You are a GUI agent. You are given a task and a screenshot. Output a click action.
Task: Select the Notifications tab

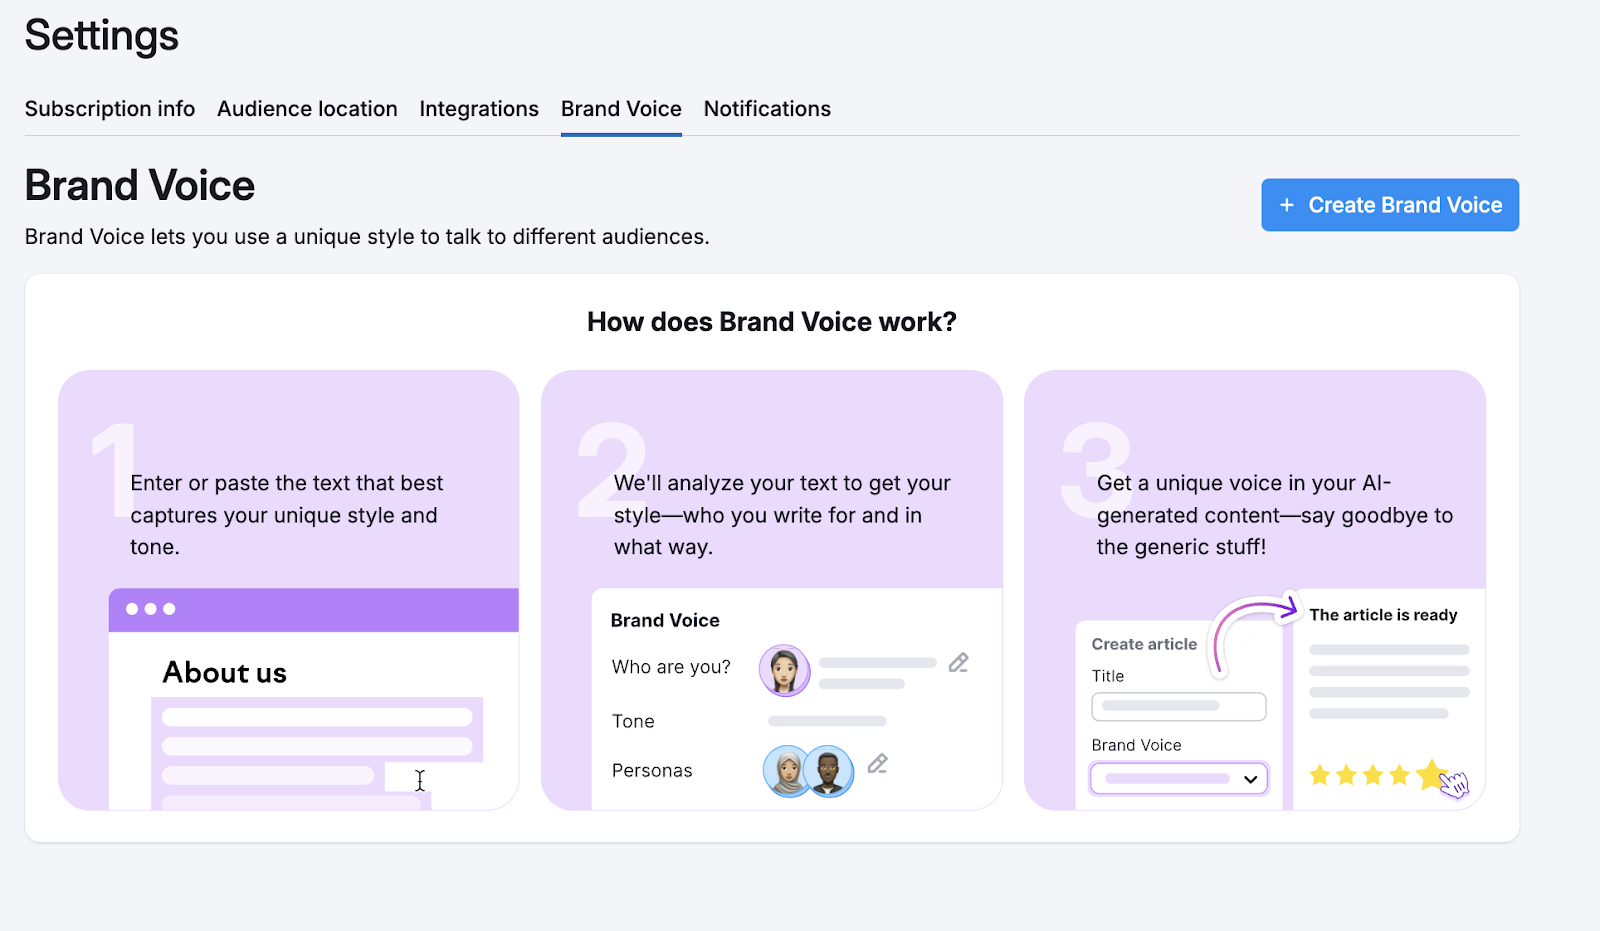tap(767, 109)
